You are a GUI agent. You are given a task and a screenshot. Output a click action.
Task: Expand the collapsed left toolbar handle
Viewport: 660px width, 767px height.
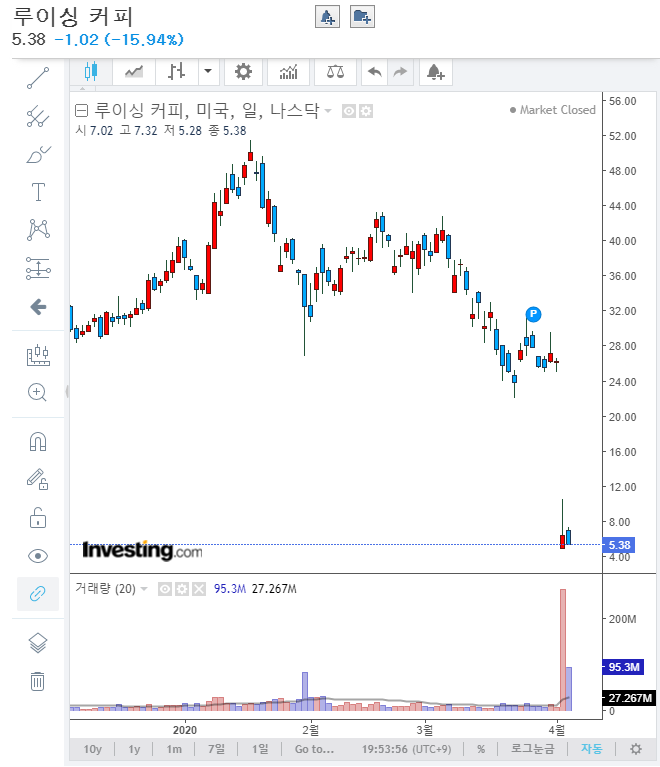pos(67,391)
